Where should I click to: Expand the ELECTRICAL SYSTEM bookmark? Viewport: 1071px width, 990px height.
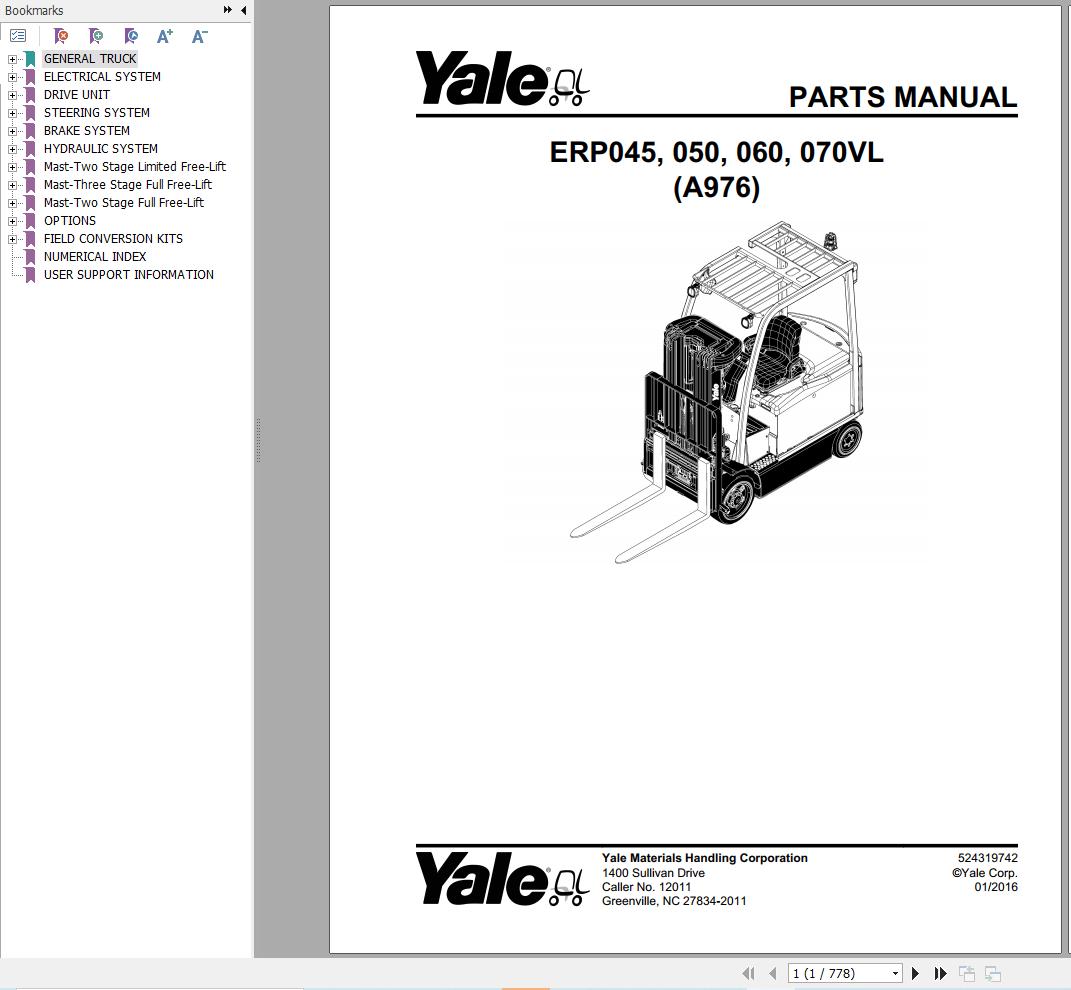(x=10, y=76)
